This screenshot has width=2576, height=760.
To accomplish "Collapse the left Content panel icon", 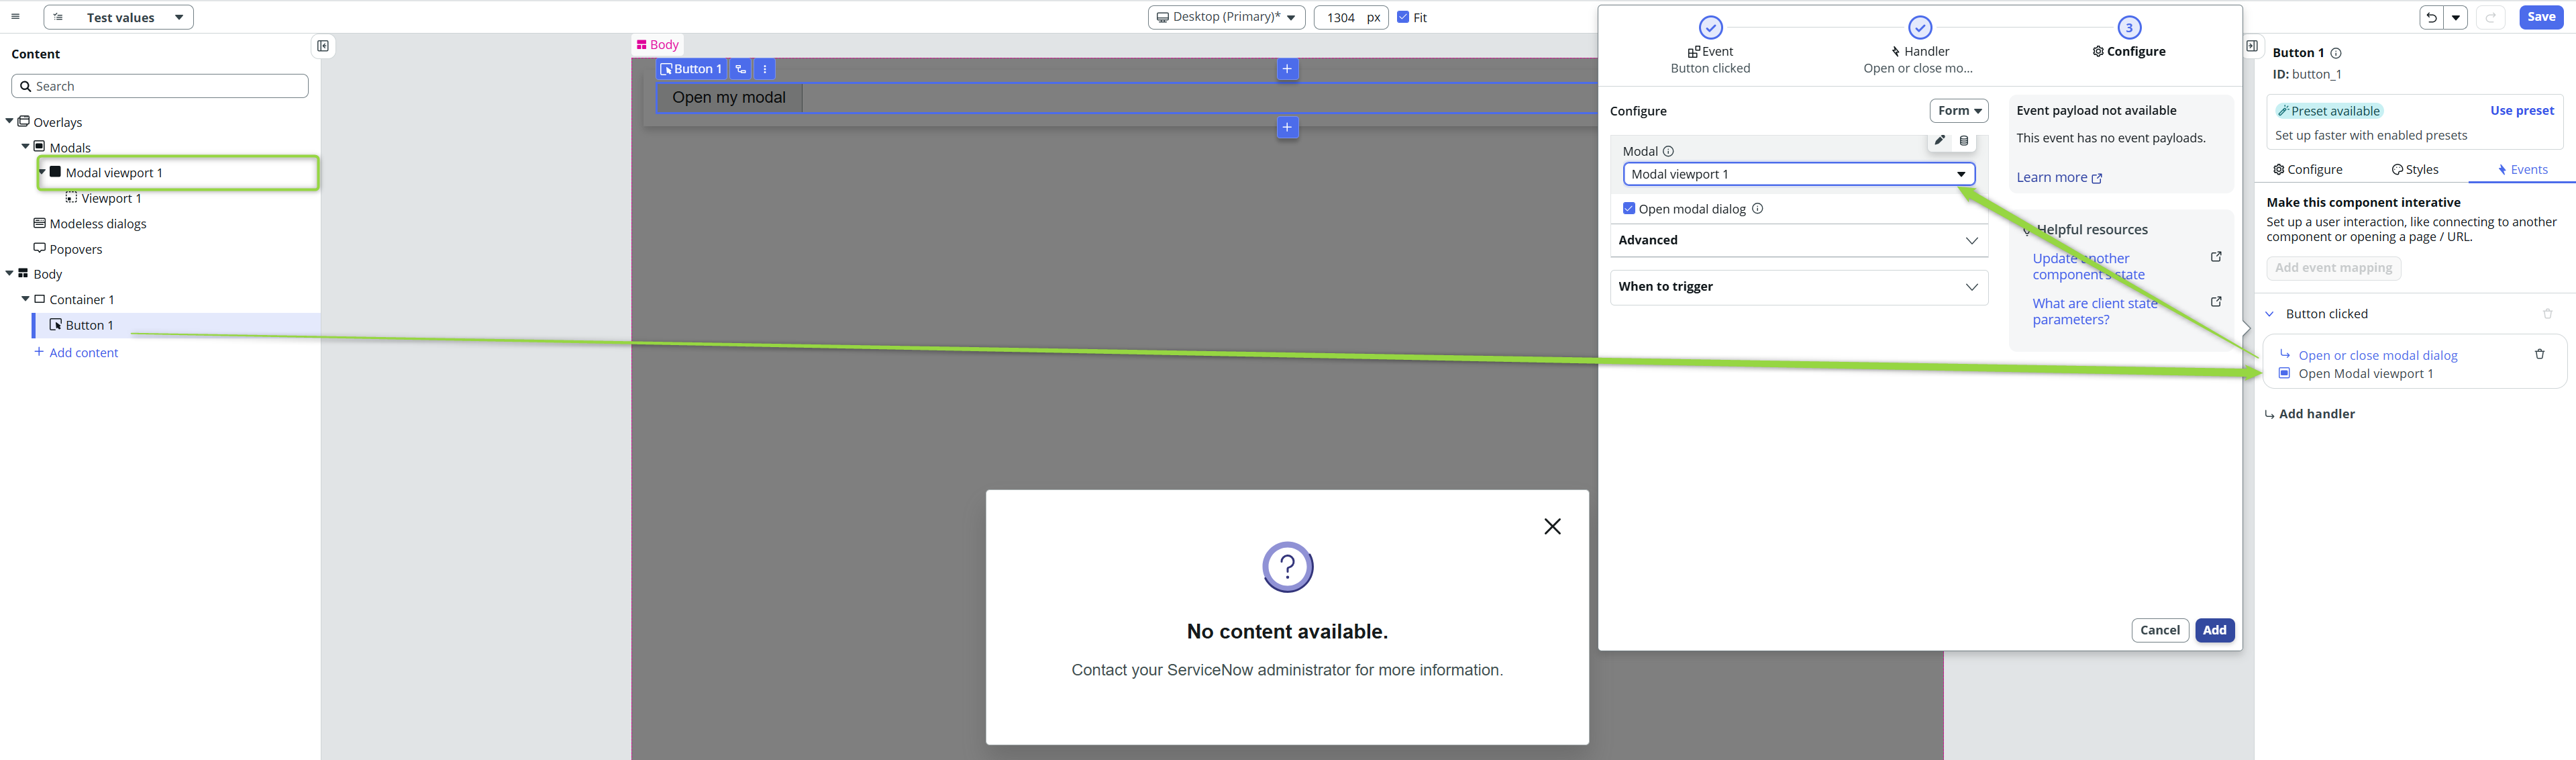I will pyautogui.click(x=323, y=46).
